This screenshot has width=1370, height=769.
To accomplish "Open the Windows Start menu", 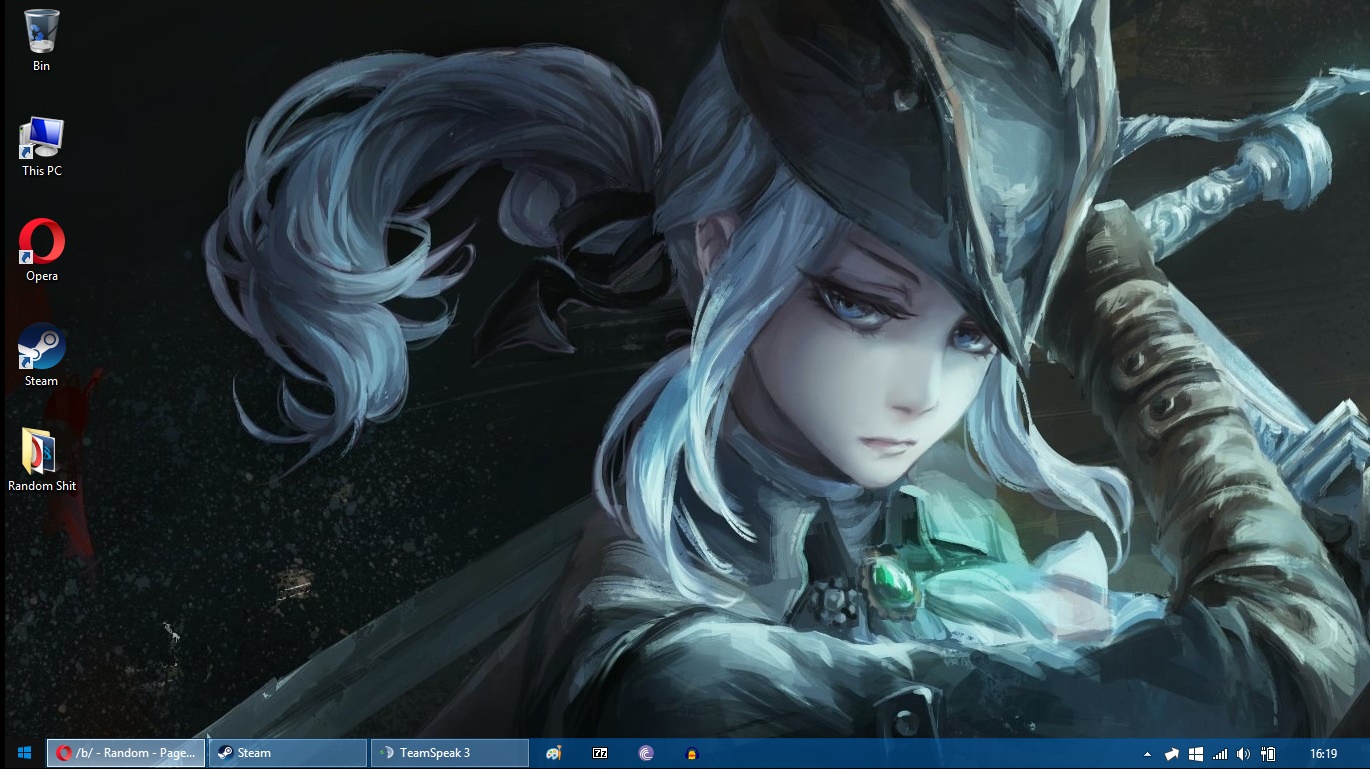I will [x=24, y=753].
